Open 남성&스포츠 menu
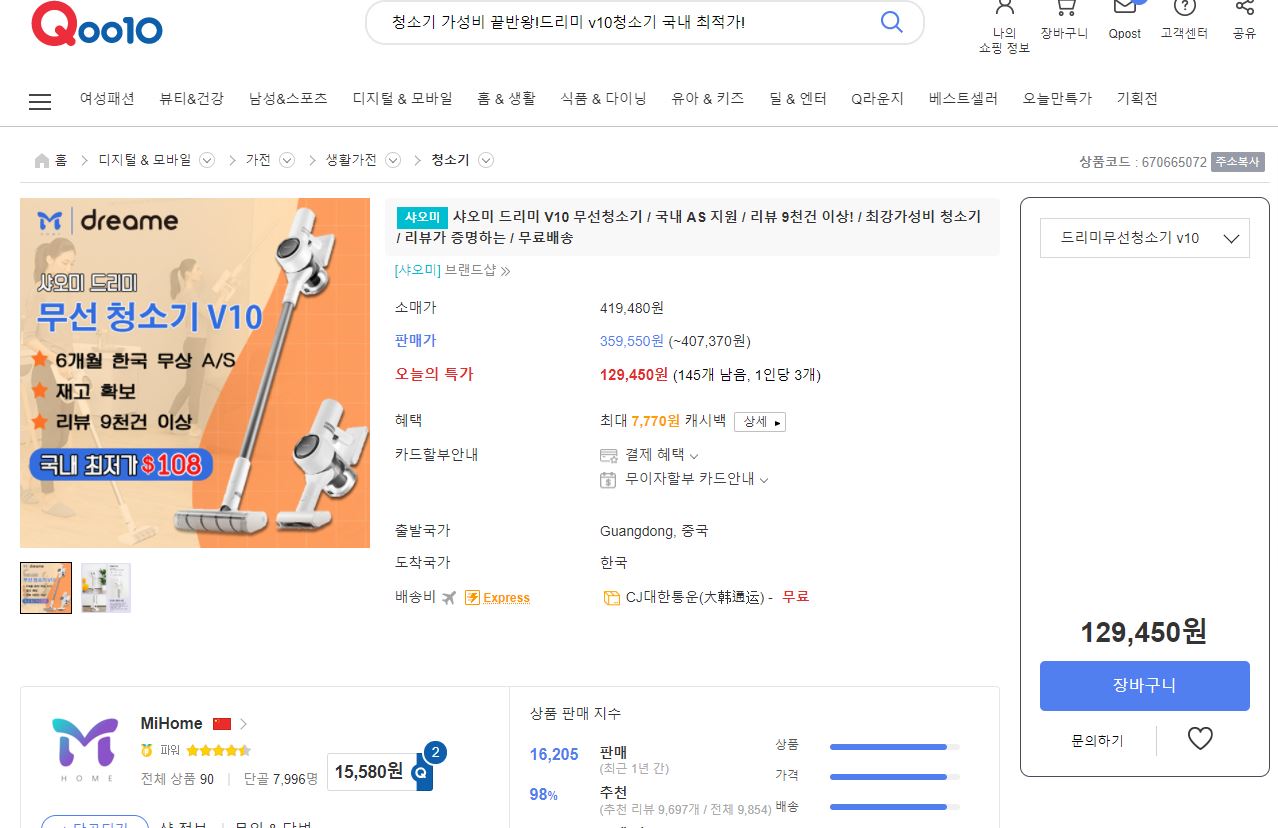The width and height of the screenshot is (1278, 828). click(288, 99)
